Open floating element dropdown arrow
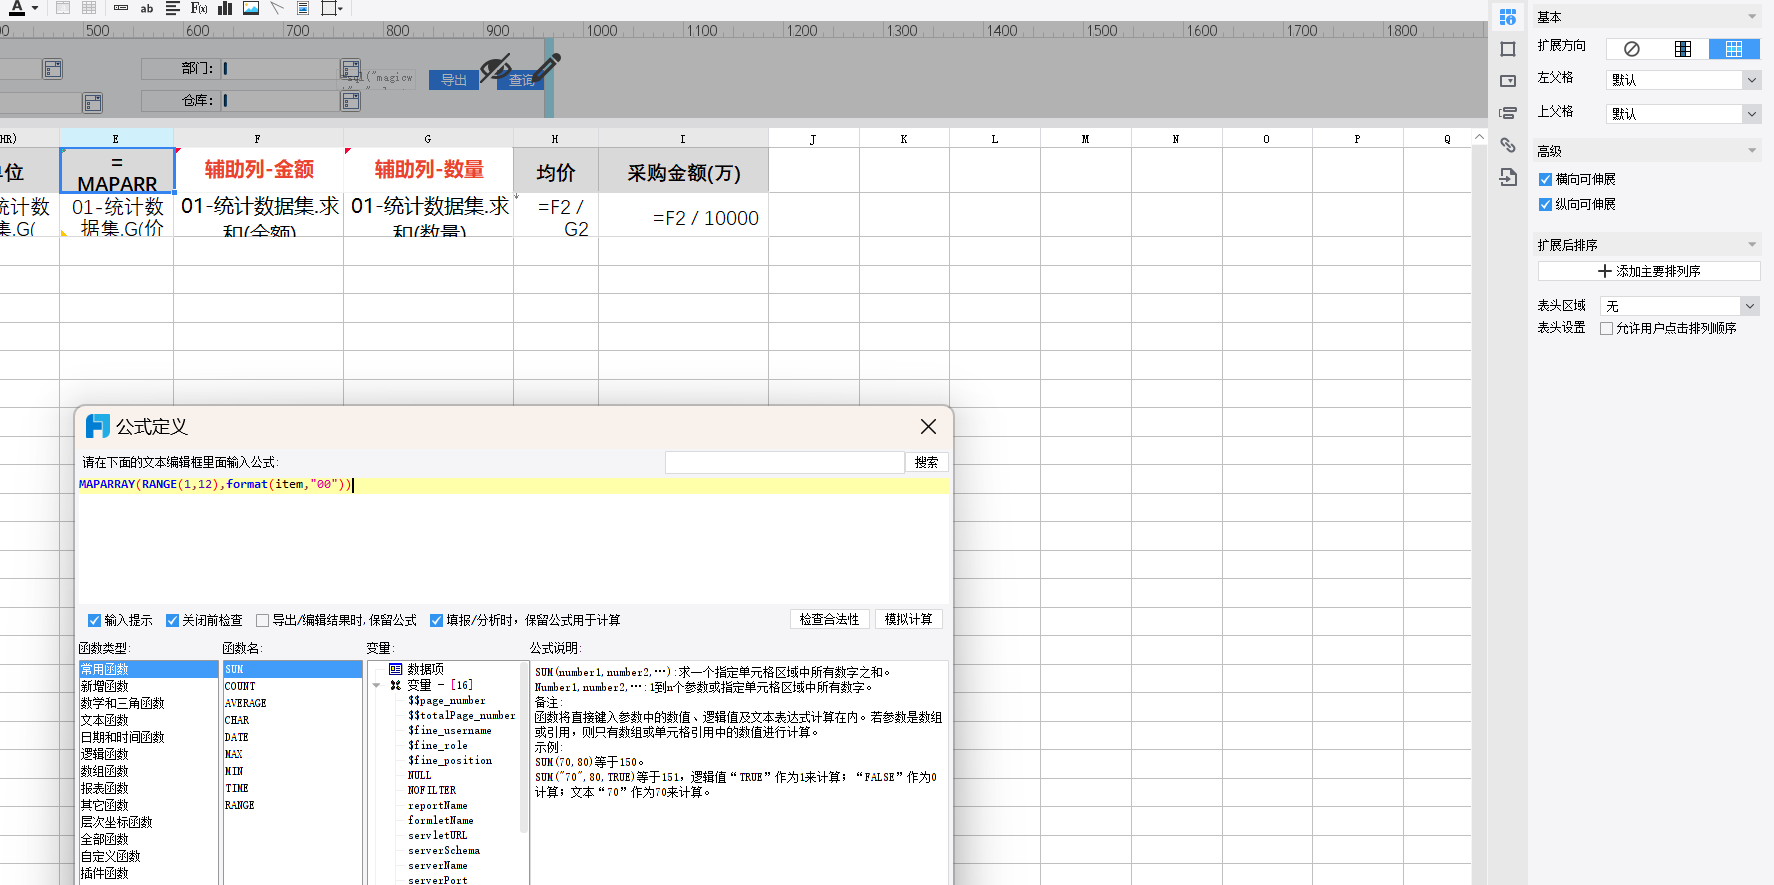 [341, 8]
